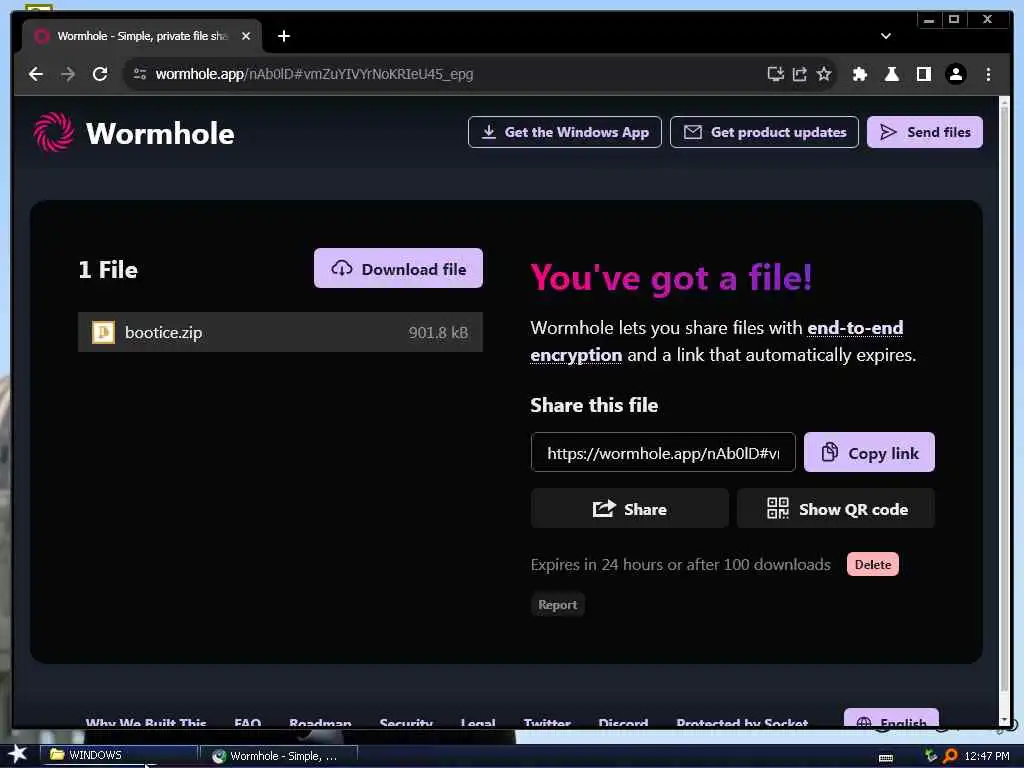
Task: Click the pink Delete button
Action: 872,564
